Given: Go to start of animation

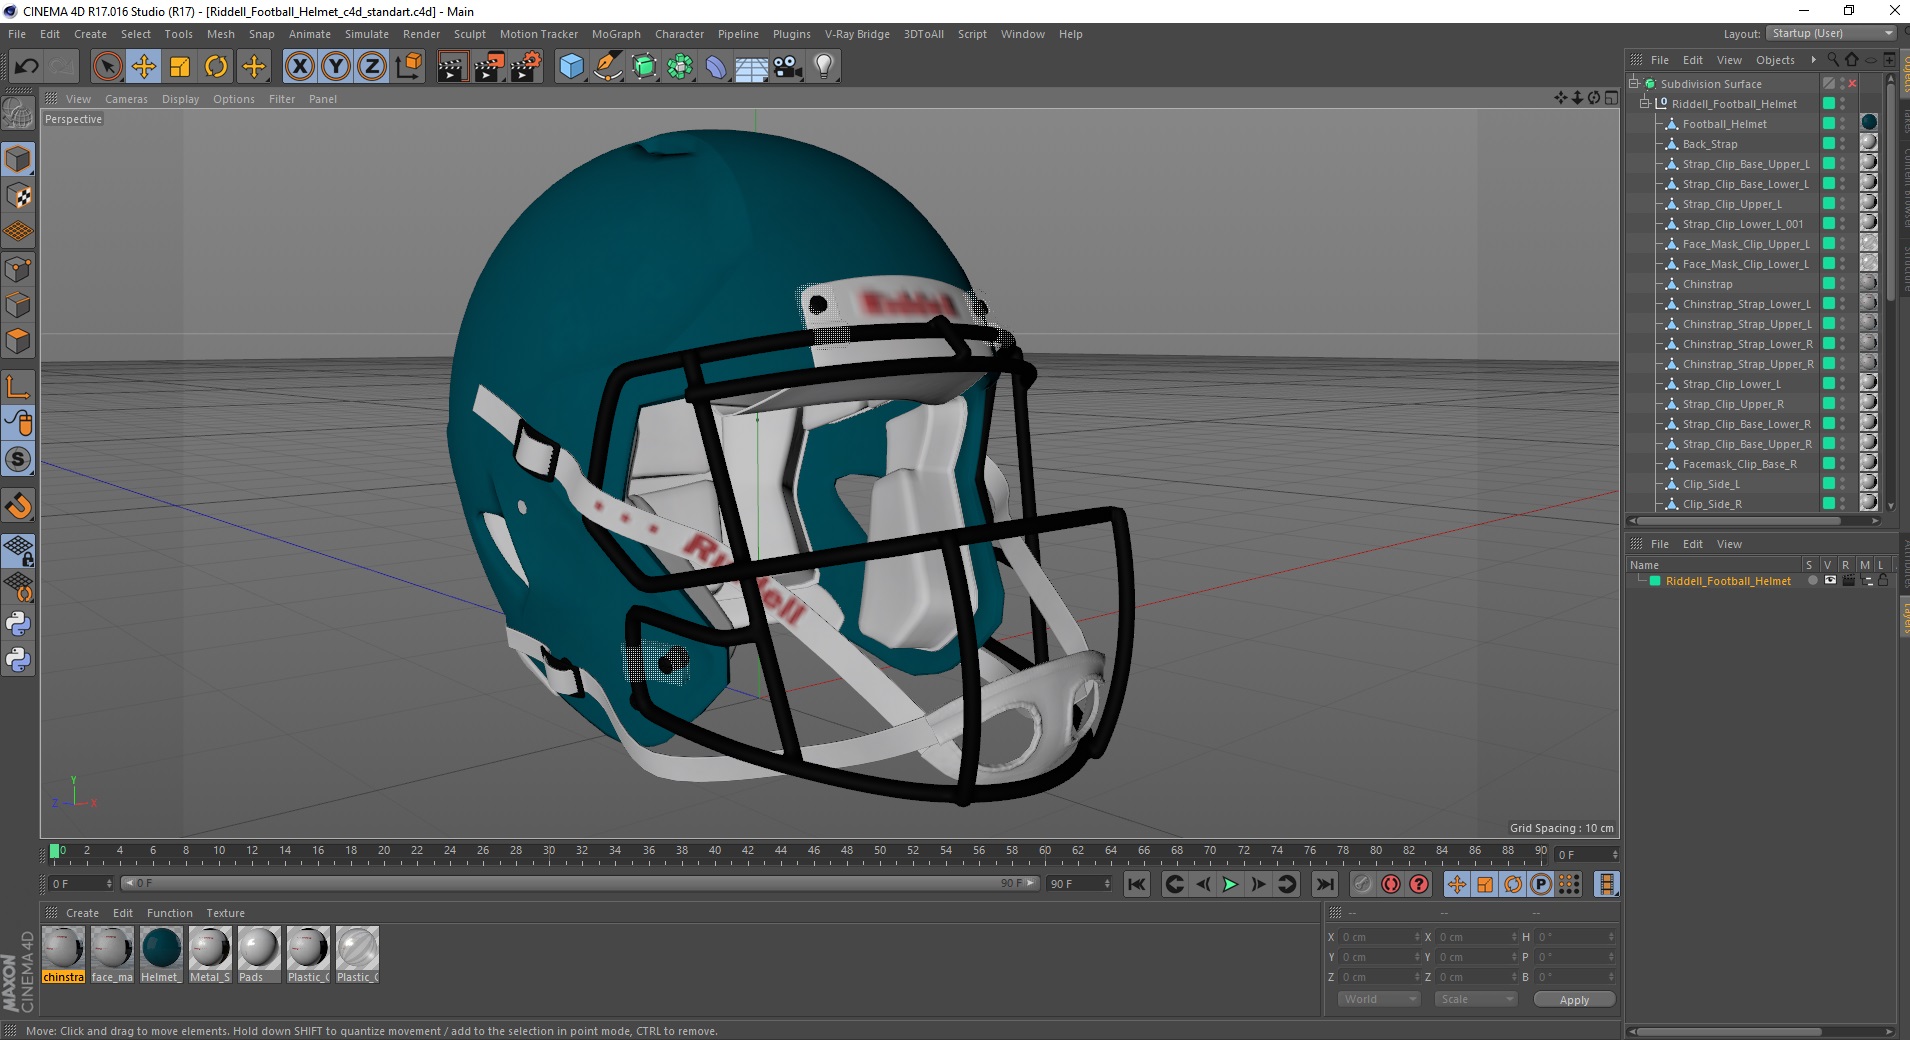Looking at the screenshot, I should pyautogui.click(x=1137, y=884).
